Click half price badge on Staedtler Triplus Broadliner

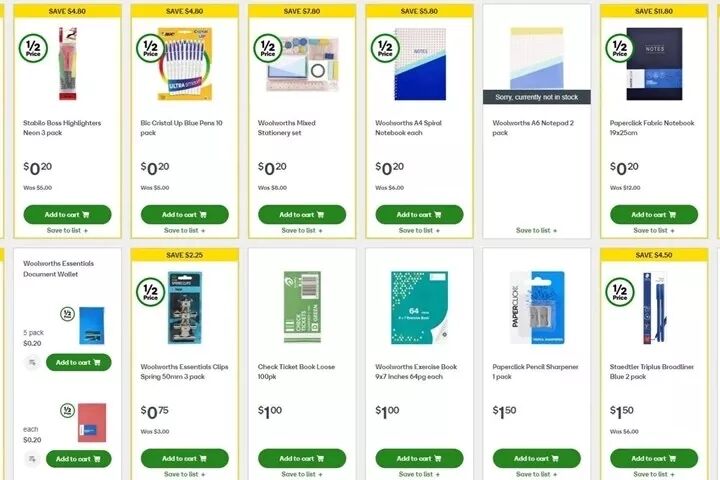620,292
